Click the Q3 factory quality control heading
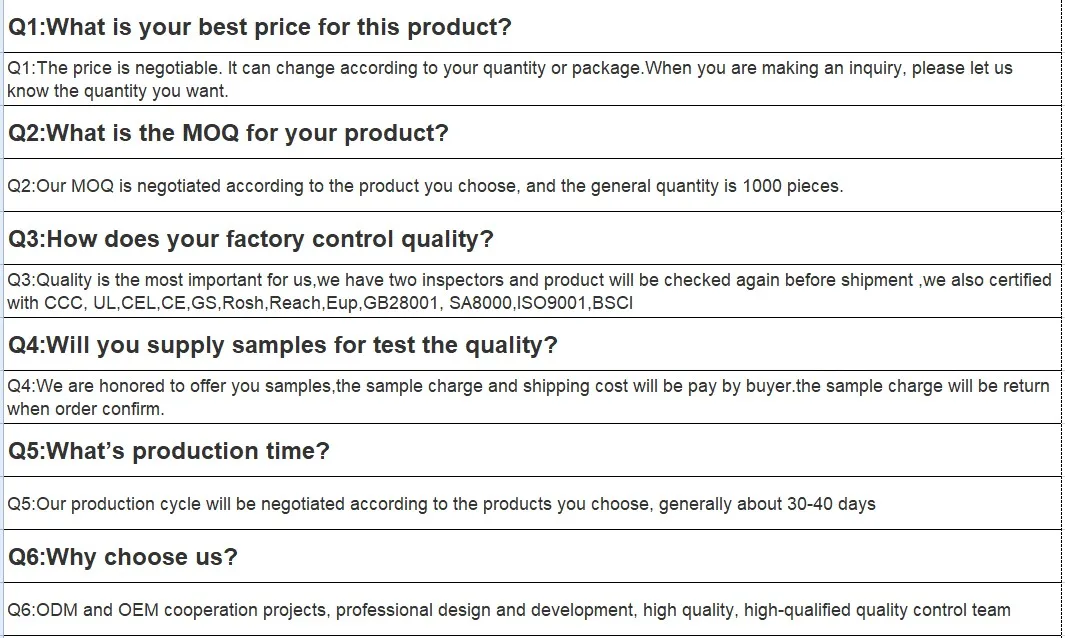Screen dimensions: 1065x638 pyautogui.click(x=250, y=239)
